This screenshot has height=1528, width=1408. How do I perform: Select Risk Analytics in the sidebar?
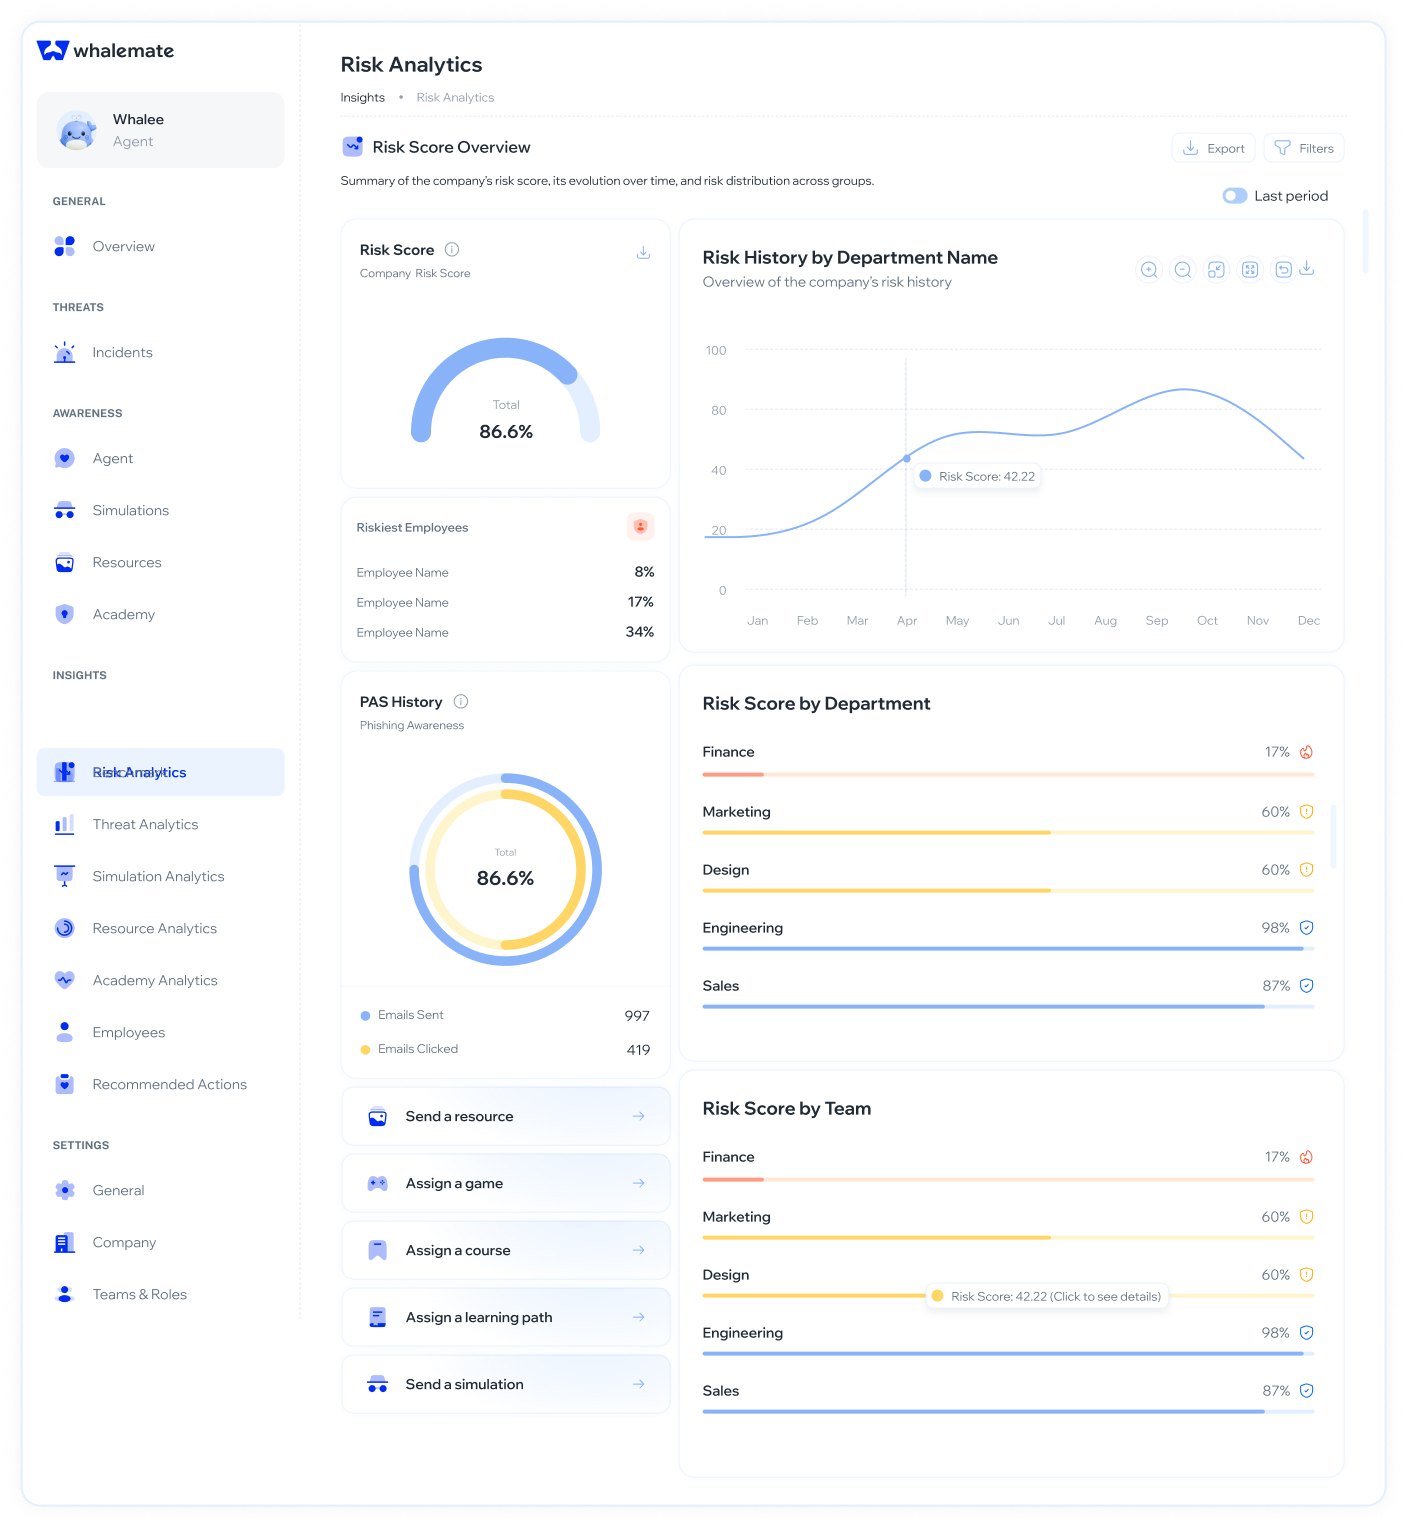[x=160, y=772]
